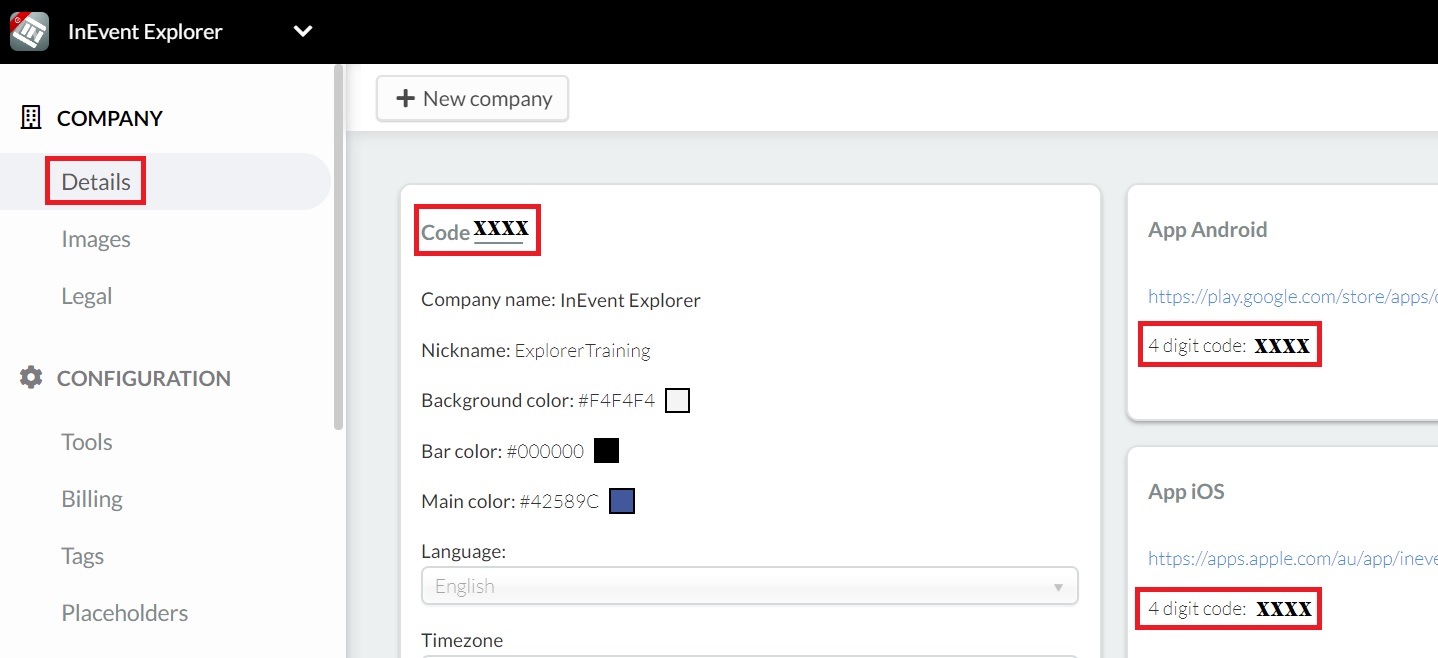Click the App iOS 4 digit code value
This screenshot has width=1438, height=658.
tap(1284, 608)
